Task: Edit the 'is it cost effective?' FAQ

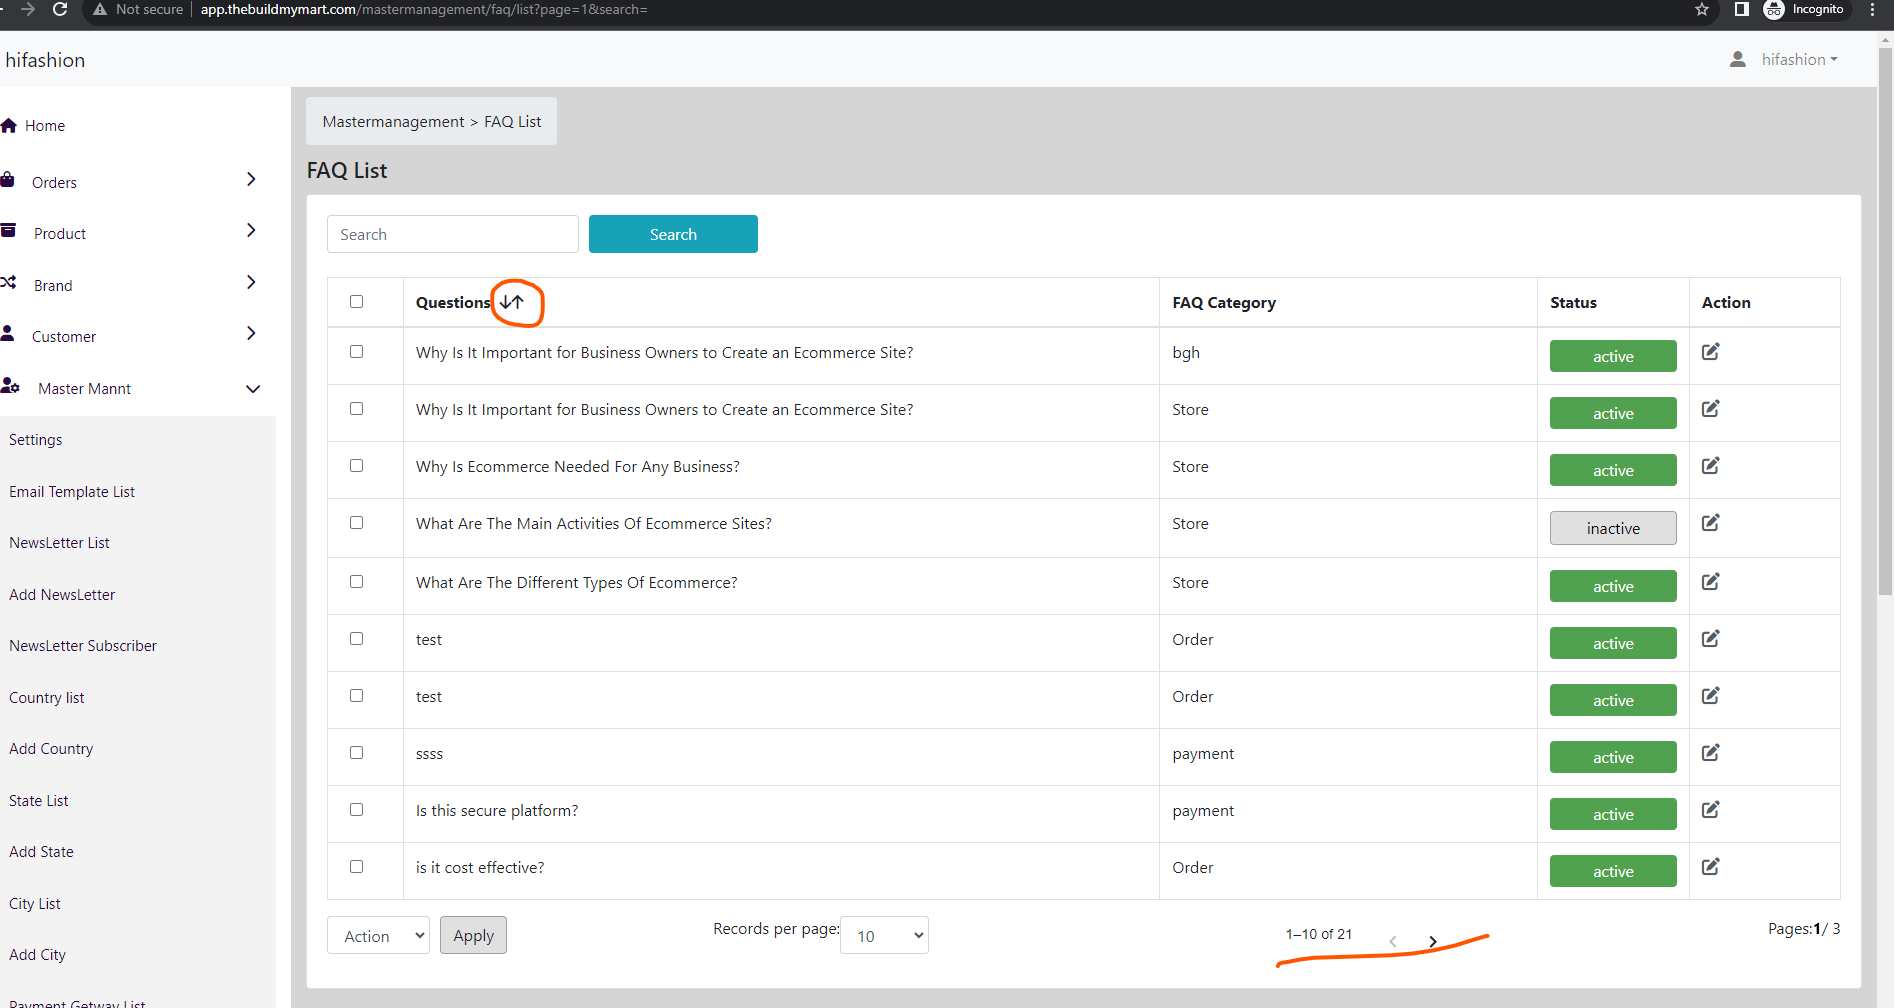Action: 1710,867
